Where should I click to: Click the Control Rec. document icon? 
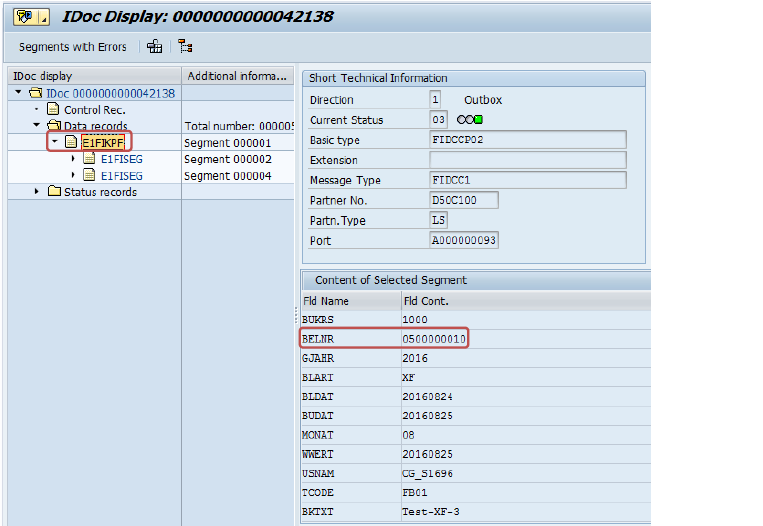click(x=54, y=109)
